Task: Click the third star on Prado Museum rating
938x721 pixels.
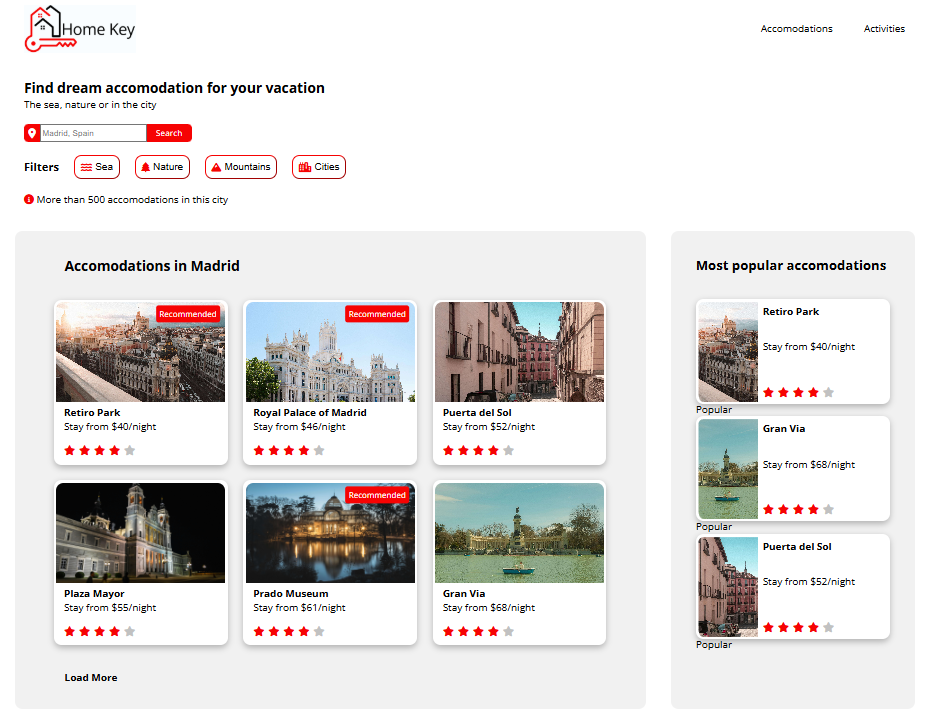Action: [288, 631]
